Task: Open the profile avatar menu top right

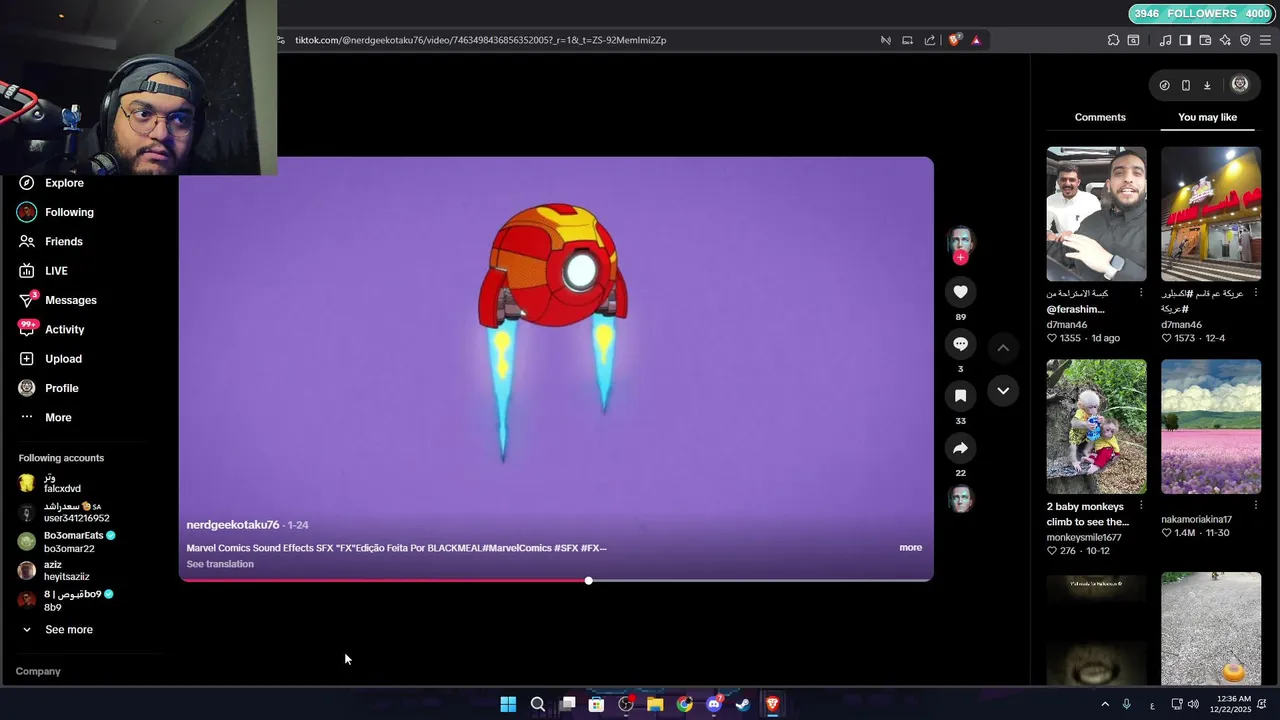Action: [1240, 84]
